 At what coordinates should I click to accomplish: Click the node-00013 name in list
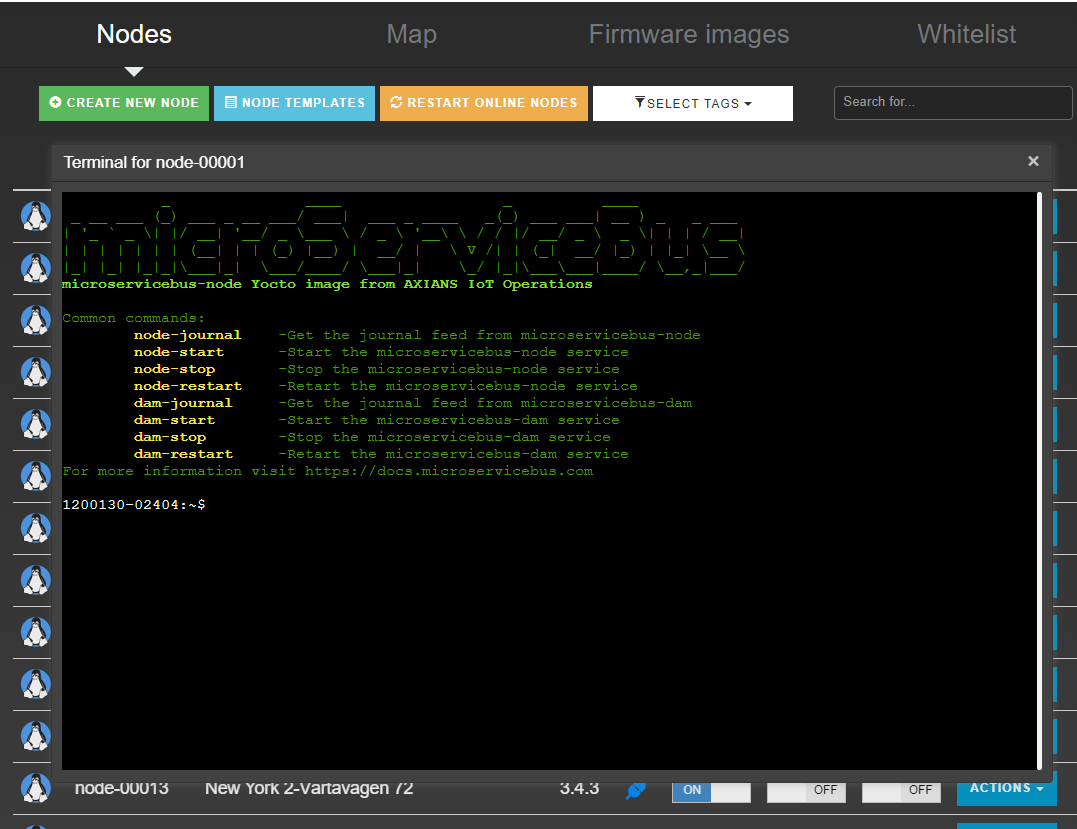pos(122,788)
